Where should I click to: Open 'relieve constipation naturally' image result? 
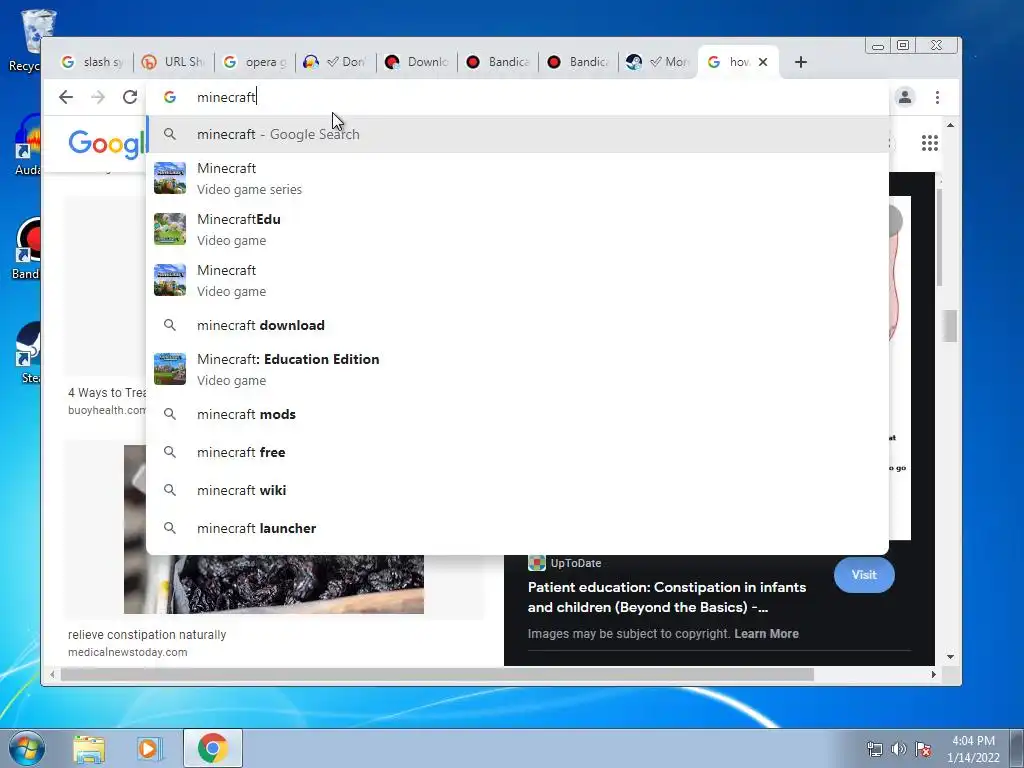pos(147,634)
